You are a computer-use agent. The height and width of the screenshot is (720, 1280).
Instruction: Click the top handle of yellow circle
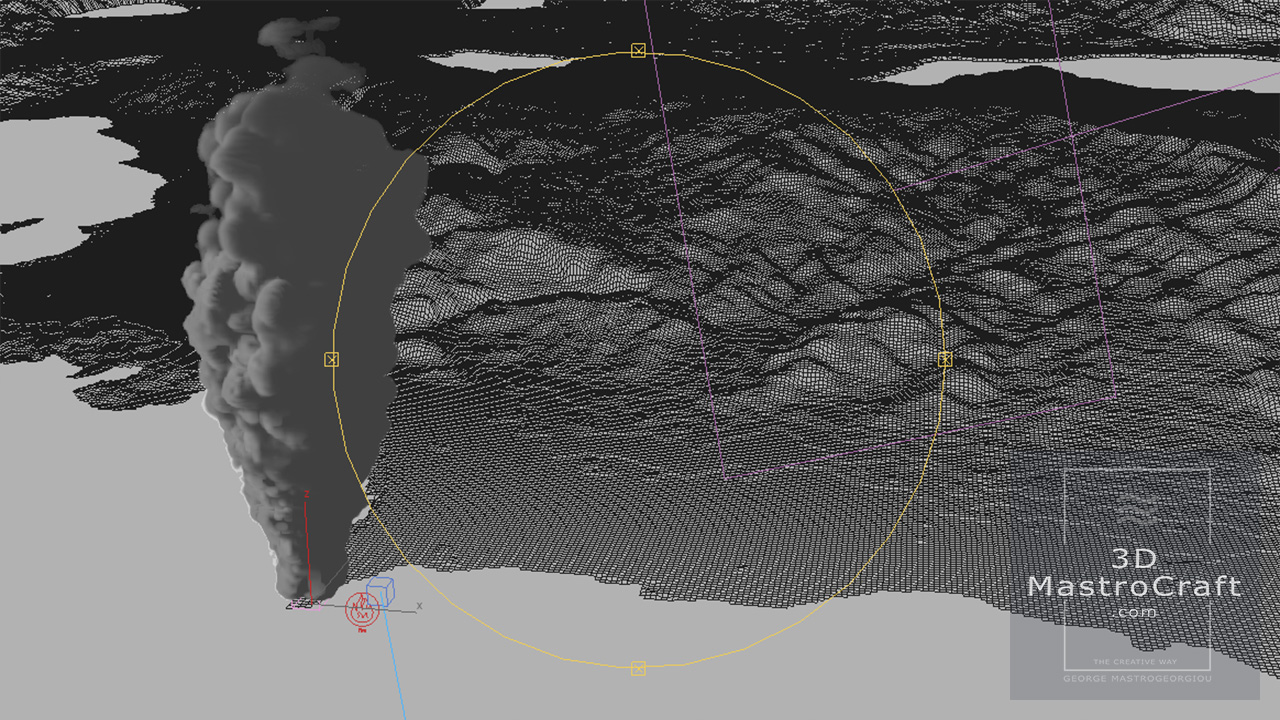point(638,50)
